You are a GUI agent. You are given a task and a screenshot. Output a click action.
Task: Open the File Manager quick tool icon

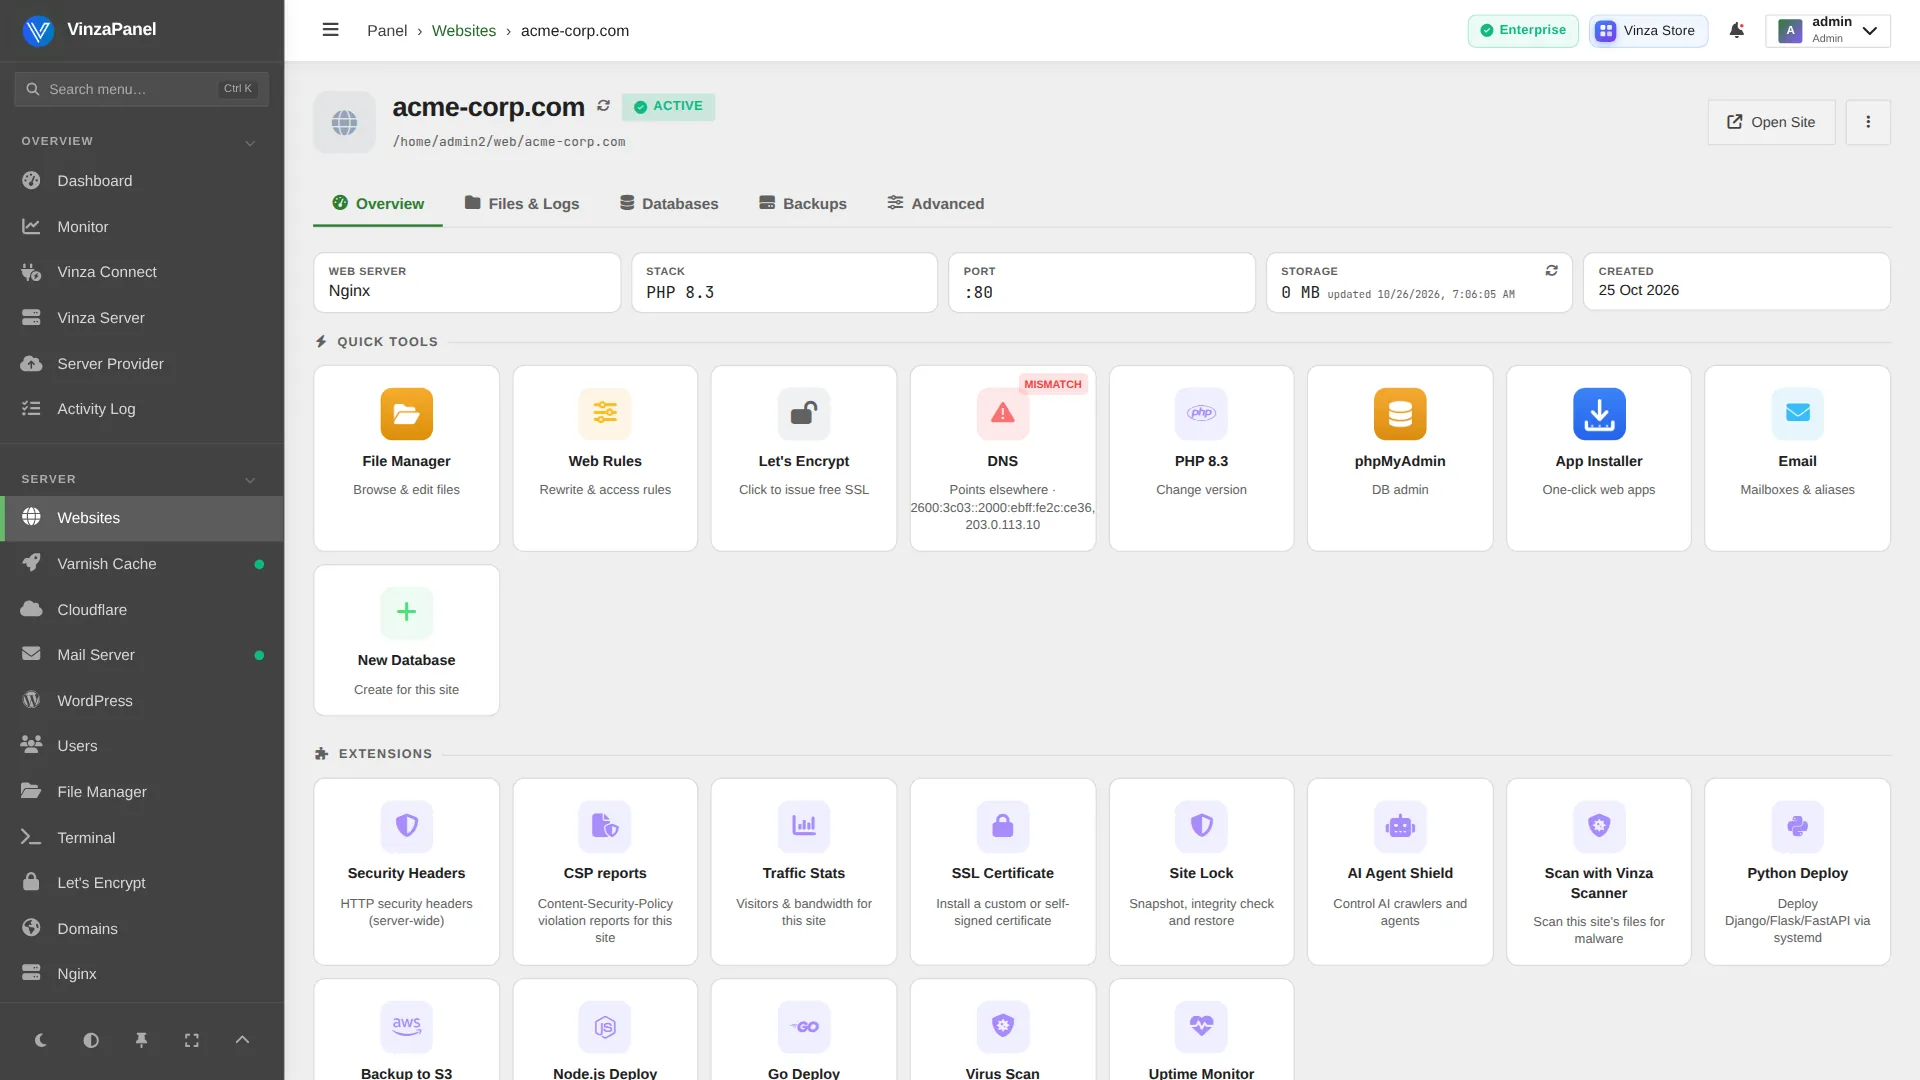point(406,414)
